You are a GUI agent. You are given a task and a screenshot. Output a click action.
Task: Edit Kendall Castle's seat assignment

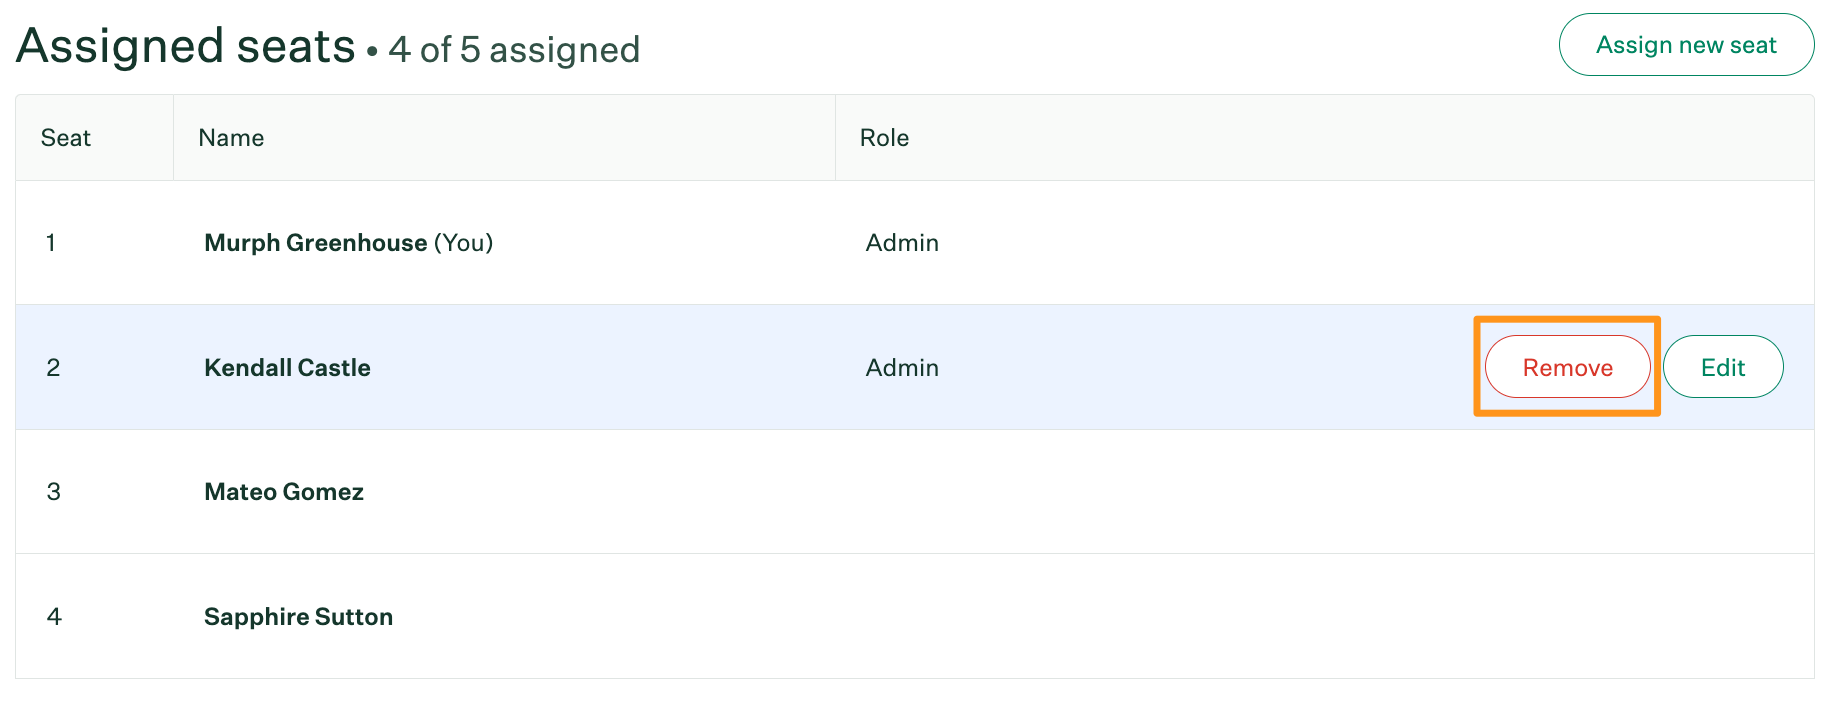click(x=1723, y=367)
